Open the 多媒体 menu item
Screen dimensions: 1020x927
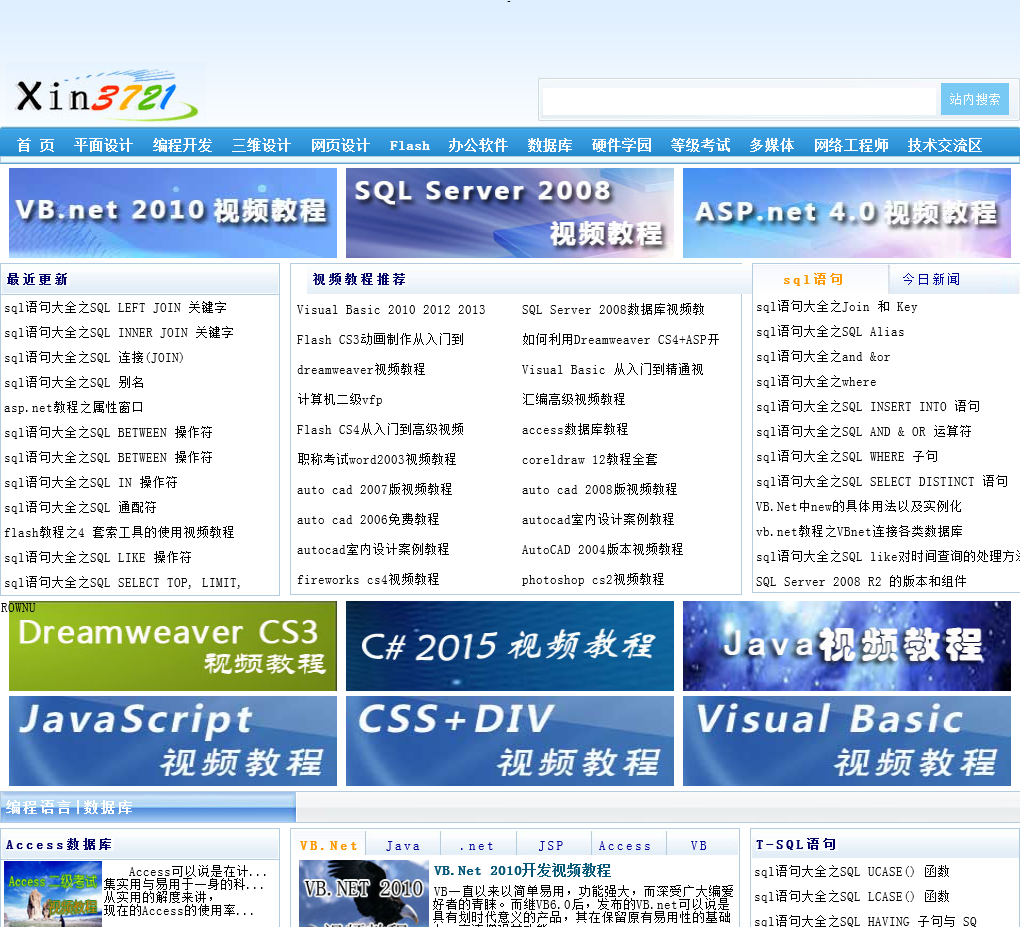[772, 145]
